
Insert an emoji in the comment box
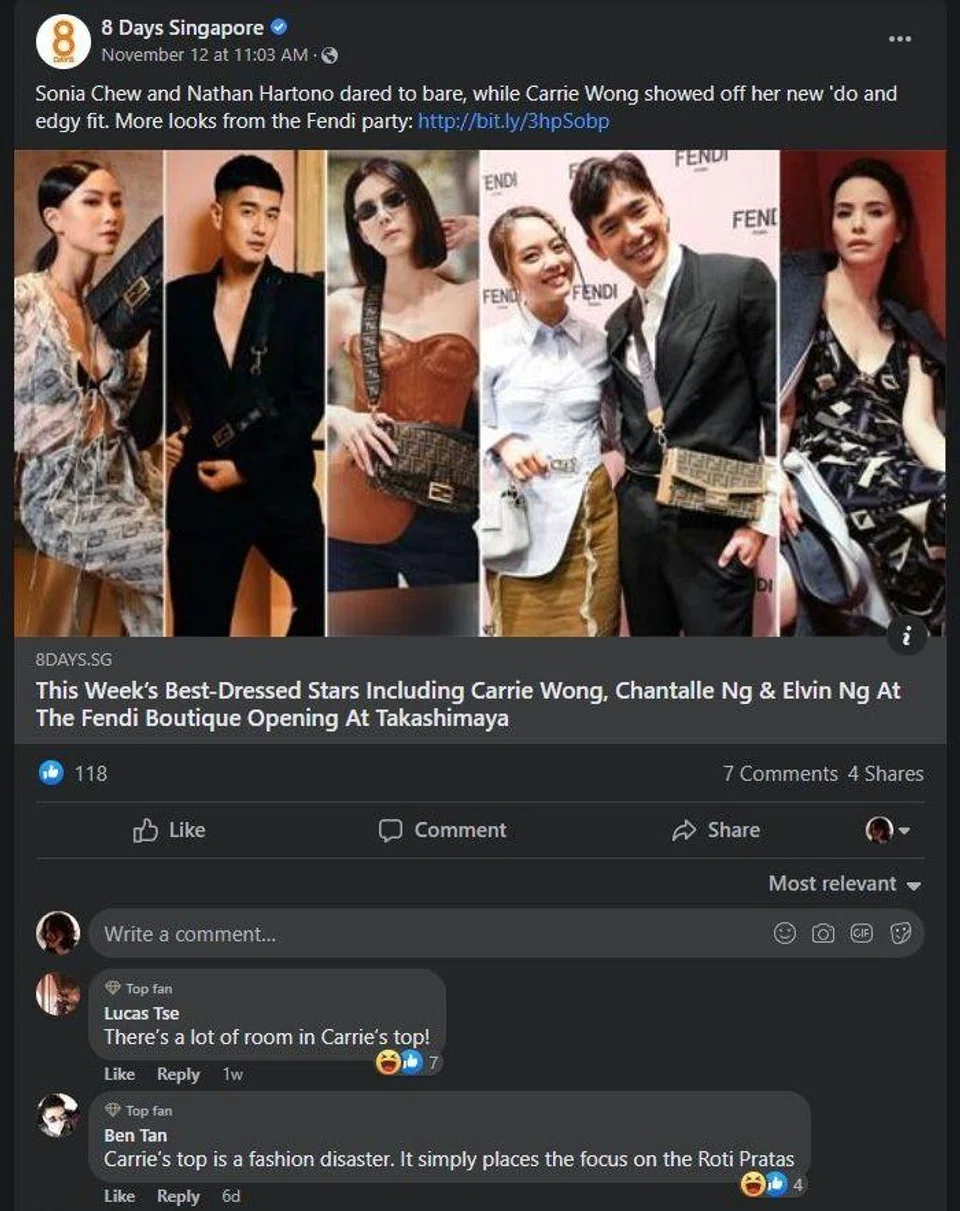[x=785, y=933]
